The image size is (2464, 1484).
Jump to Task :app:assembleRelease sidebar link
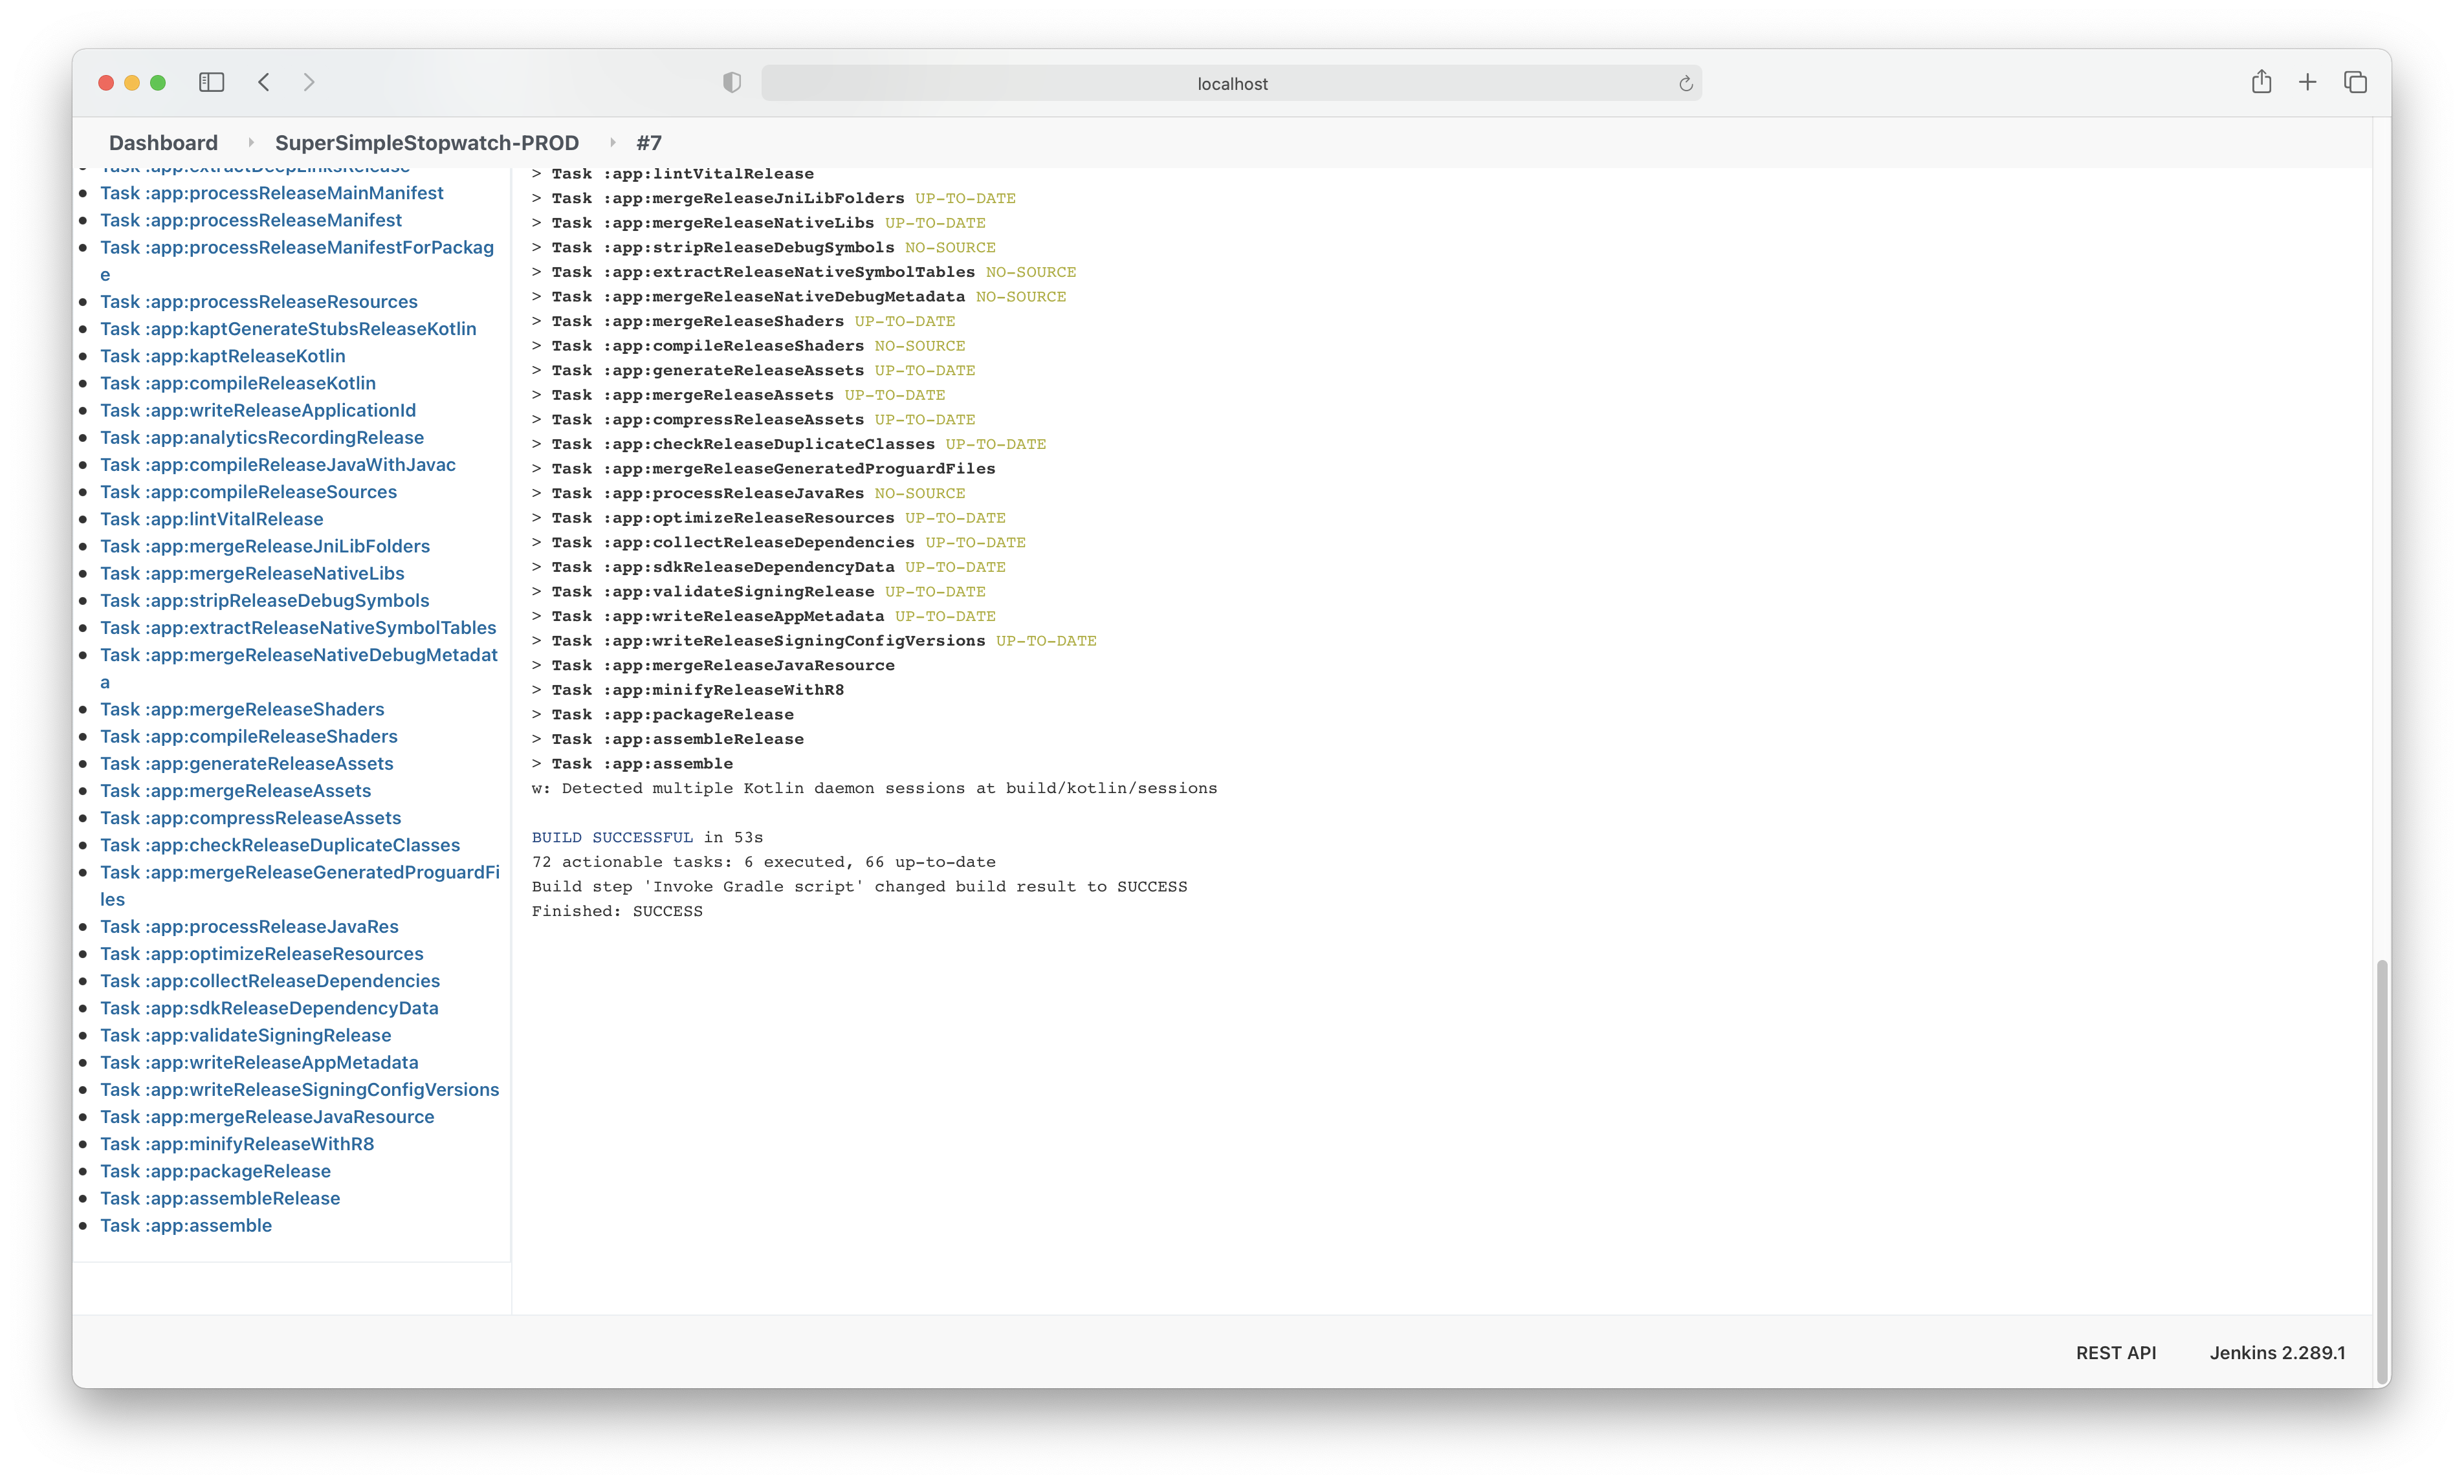click(x=220, y=1198)
